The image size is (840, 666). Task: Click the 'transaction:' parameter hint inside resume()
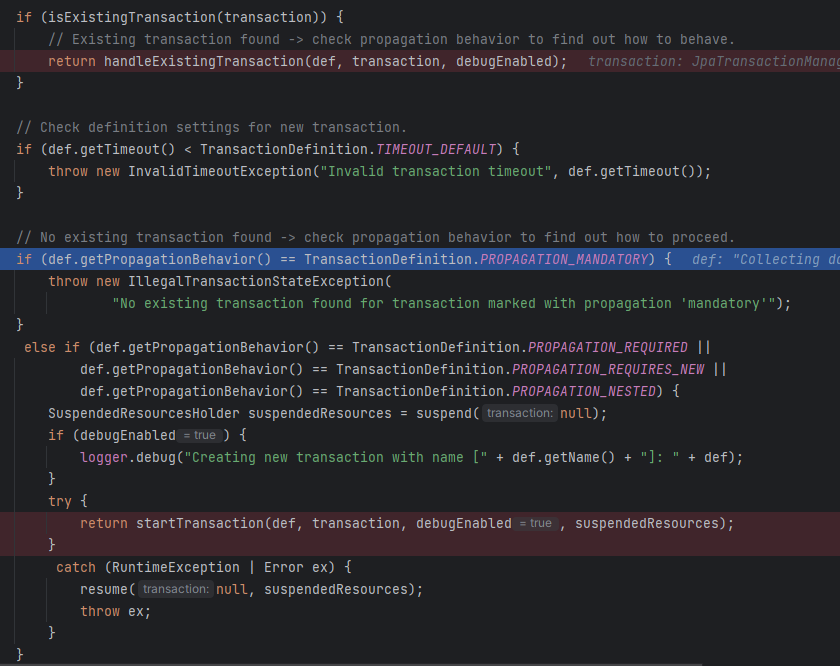point(176,589)
